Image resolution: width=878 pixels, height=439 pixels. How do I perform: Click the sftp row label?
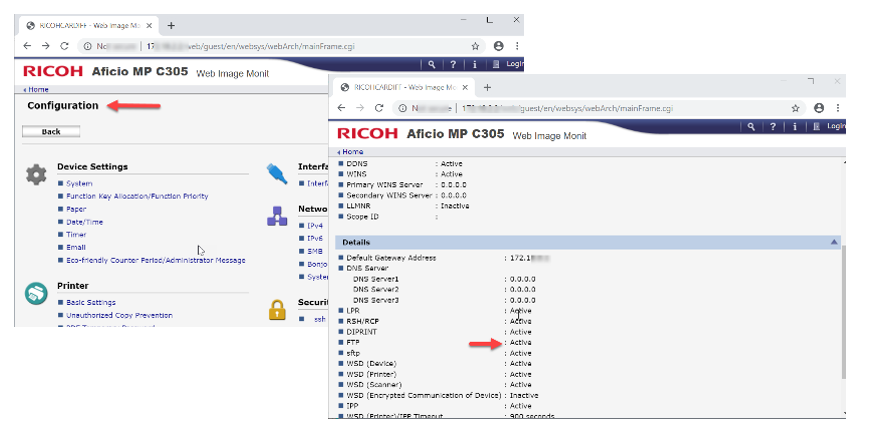click(x=353, y=353)
